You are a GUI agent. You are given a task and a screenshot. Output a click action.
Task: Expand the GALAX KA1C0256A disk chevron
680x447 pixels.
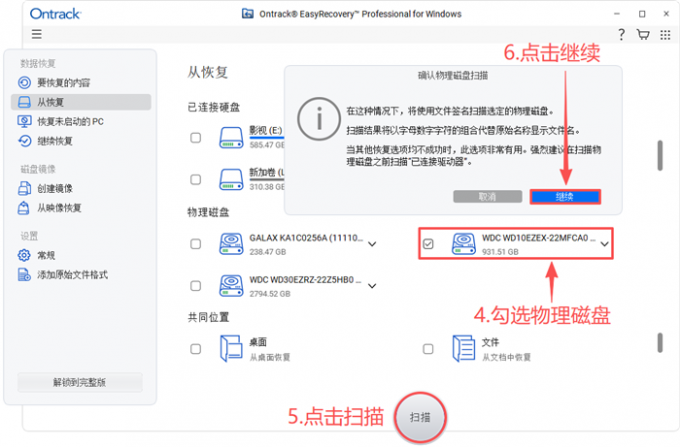click(372, 245)
